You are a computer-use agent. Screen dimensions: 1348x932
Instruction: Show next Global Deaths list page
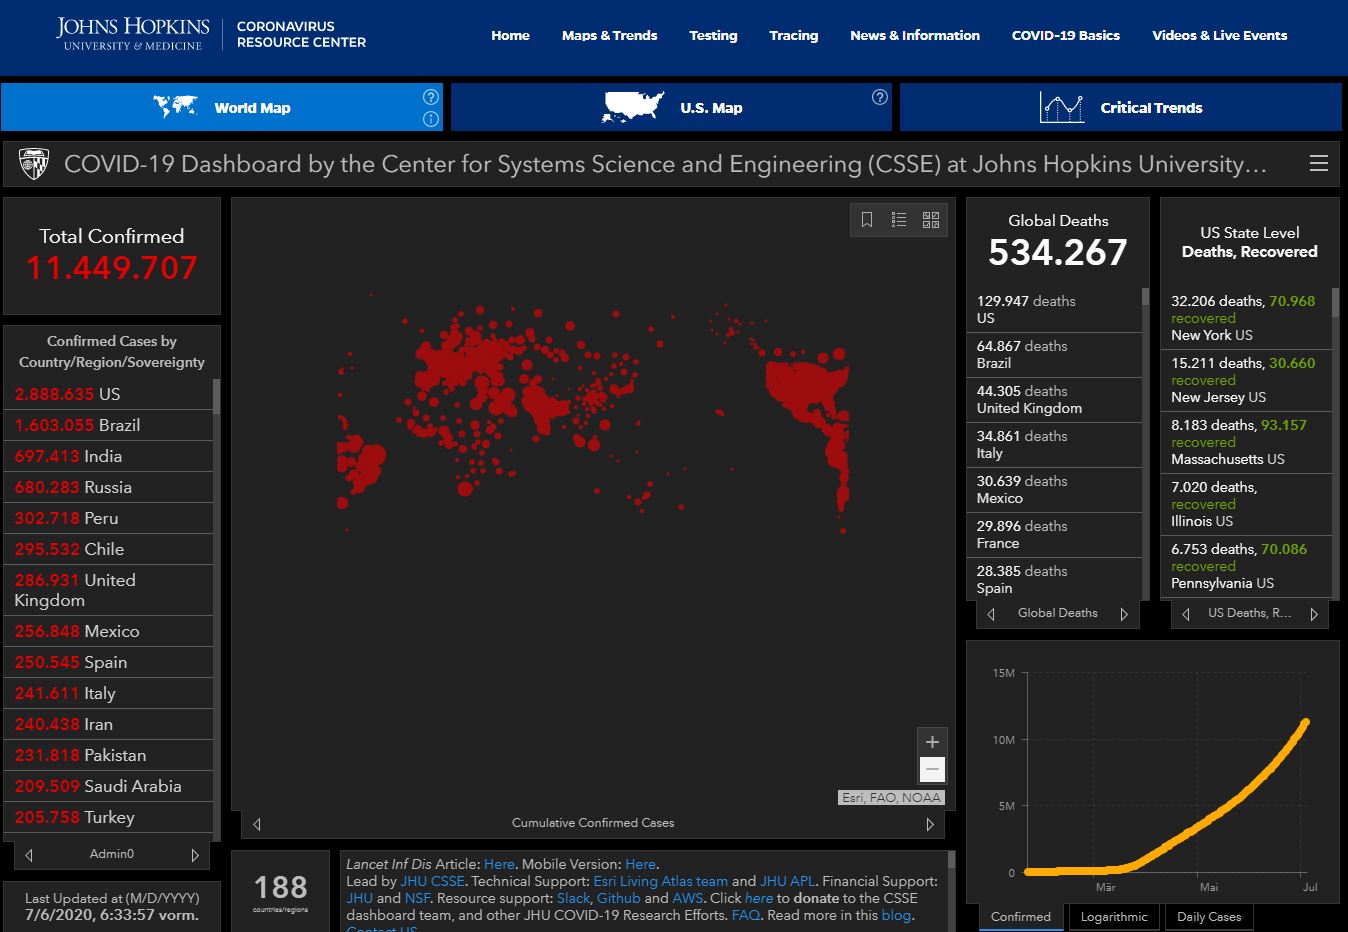tap(1124, 614)
